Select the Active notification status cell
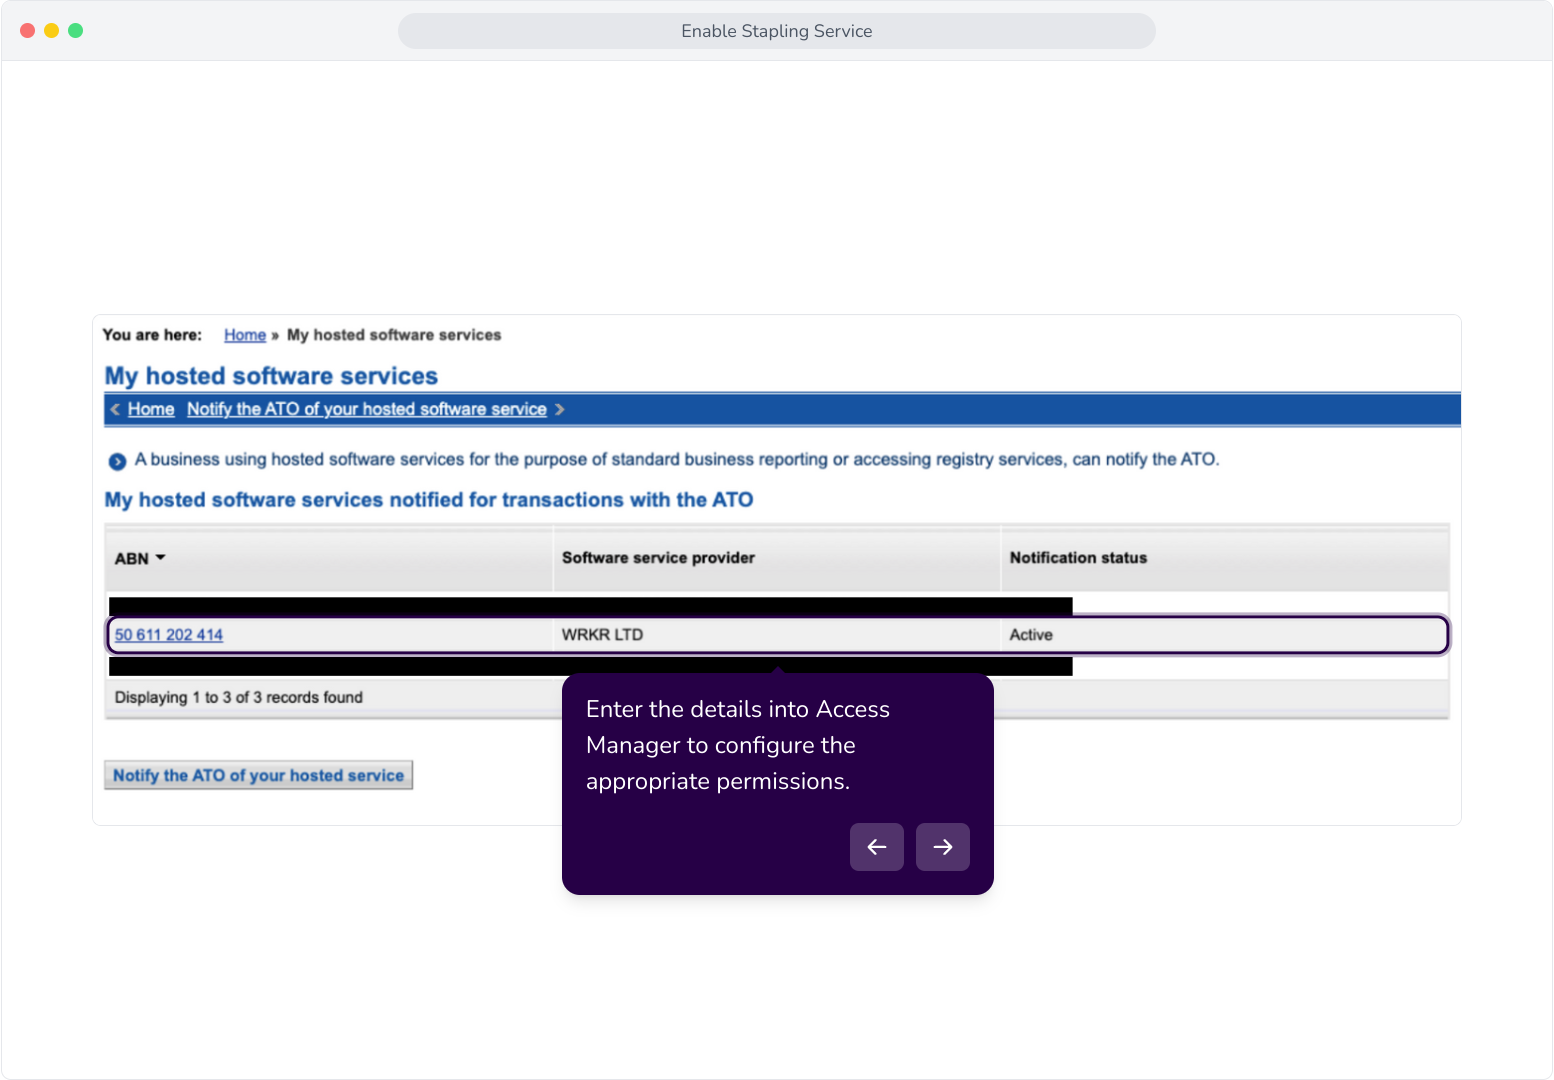Screen dimensions: 1554x1080 (x=1224, y=635)
